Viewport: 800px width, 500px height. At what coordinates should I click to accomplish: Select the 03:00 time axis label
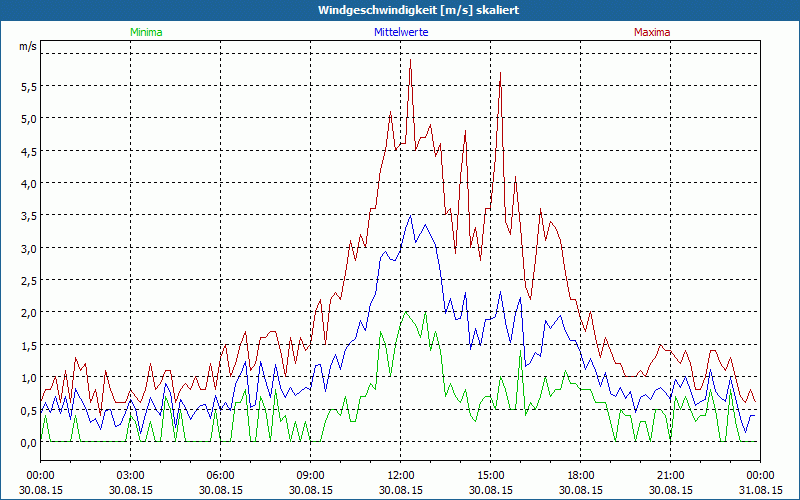coord(131,475)
